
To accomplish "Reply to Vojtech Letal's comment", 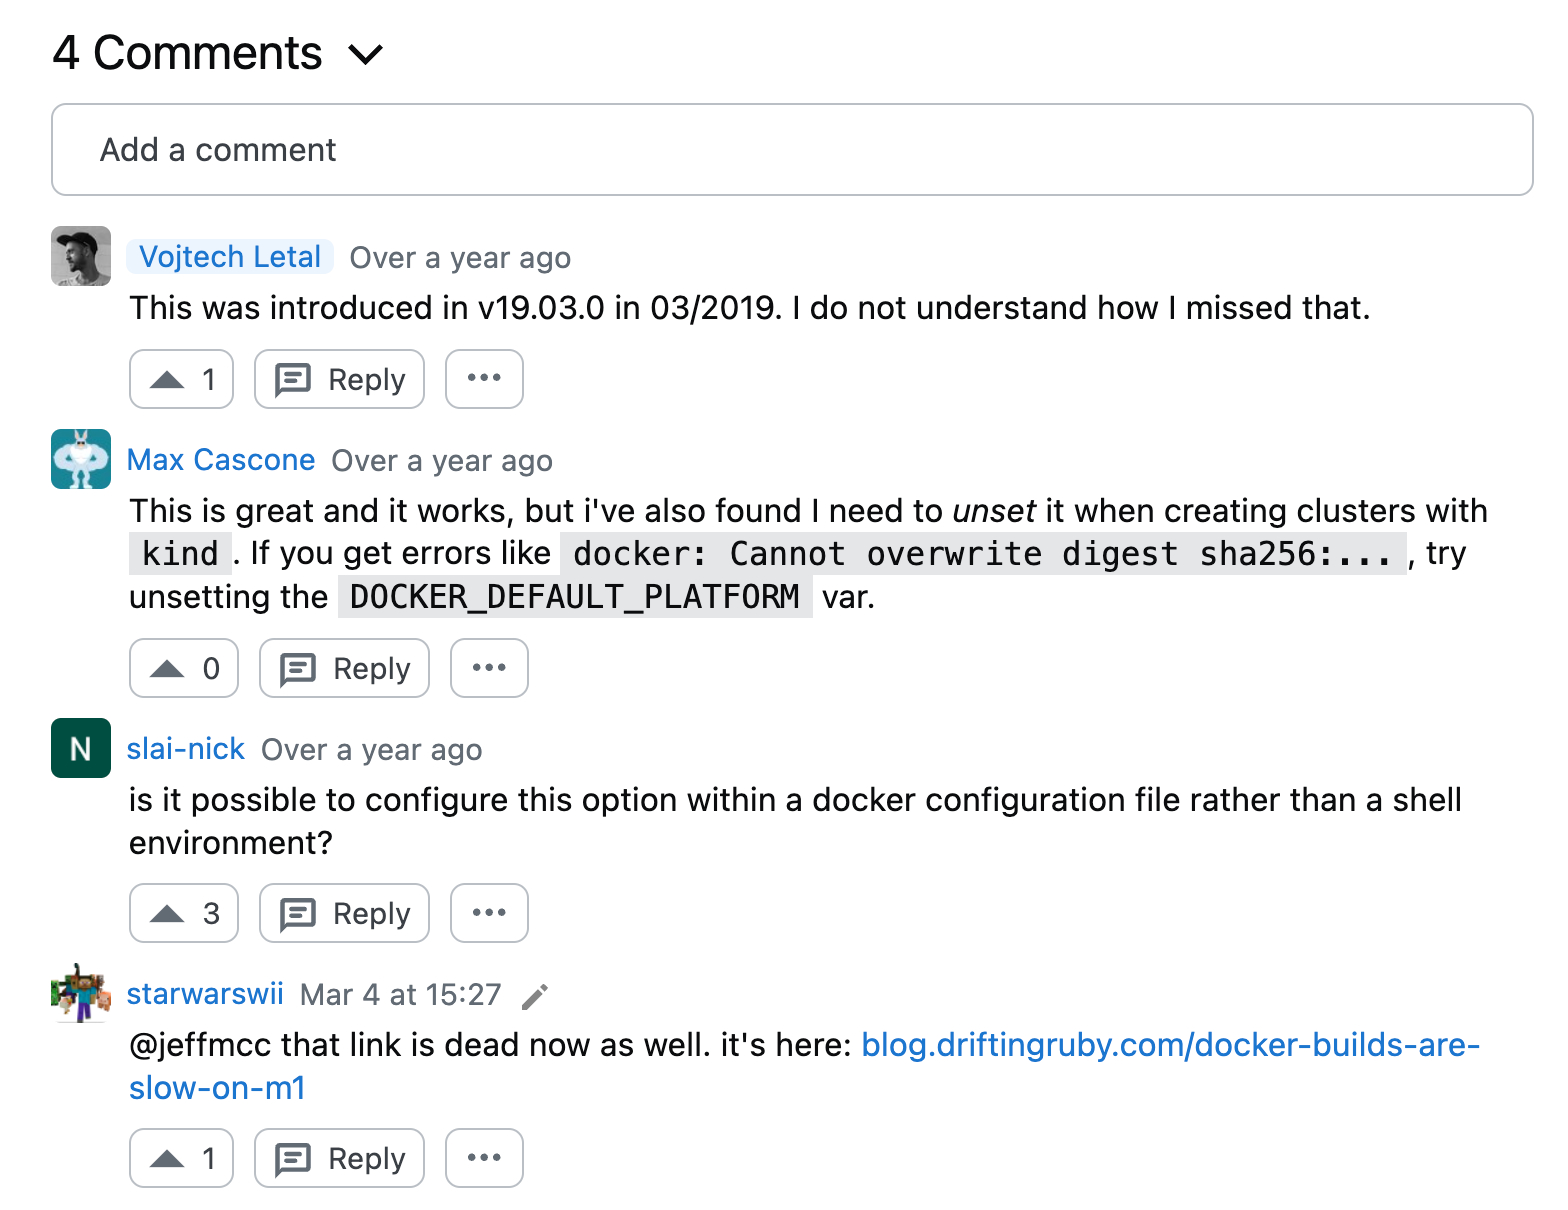I will point(339,379).
